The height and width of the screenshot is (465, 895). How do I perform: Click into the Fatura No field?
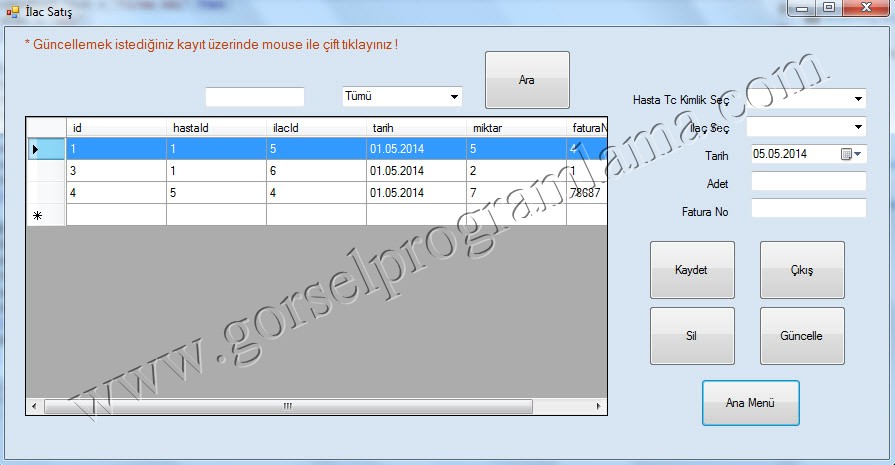pos(808,208)
